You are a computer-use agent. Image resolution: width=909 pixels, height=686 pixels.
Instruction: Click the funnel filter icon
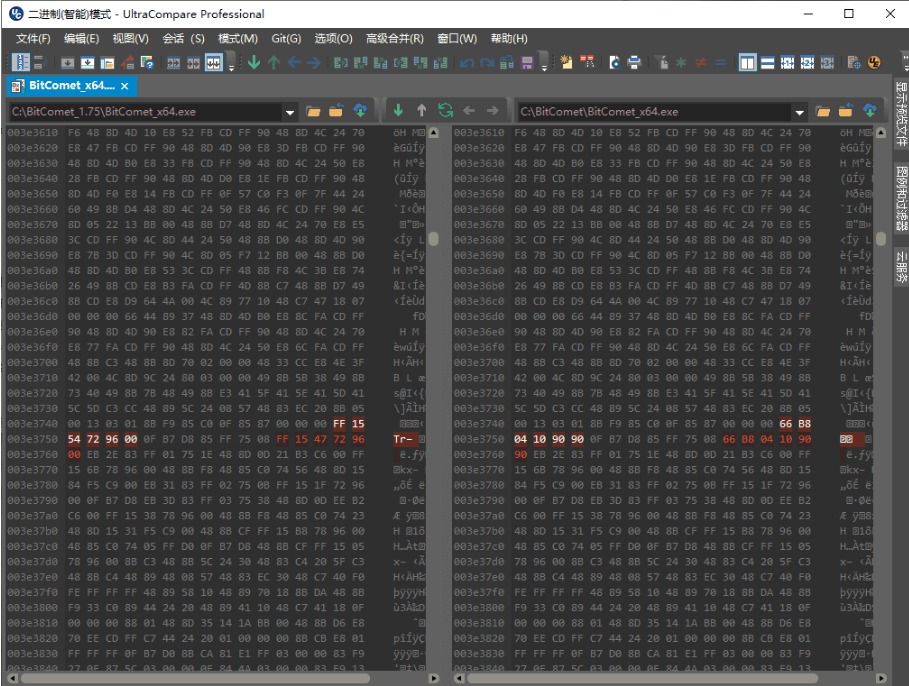661,62
